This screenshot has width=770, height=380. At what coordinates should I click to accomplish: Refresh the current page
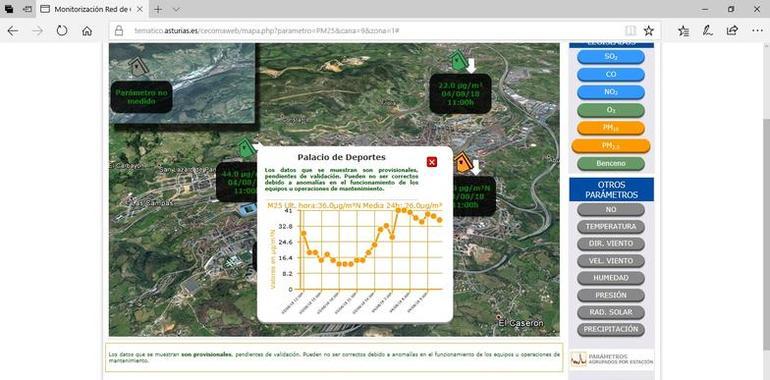pyautogui.click(x=62, y=31)
